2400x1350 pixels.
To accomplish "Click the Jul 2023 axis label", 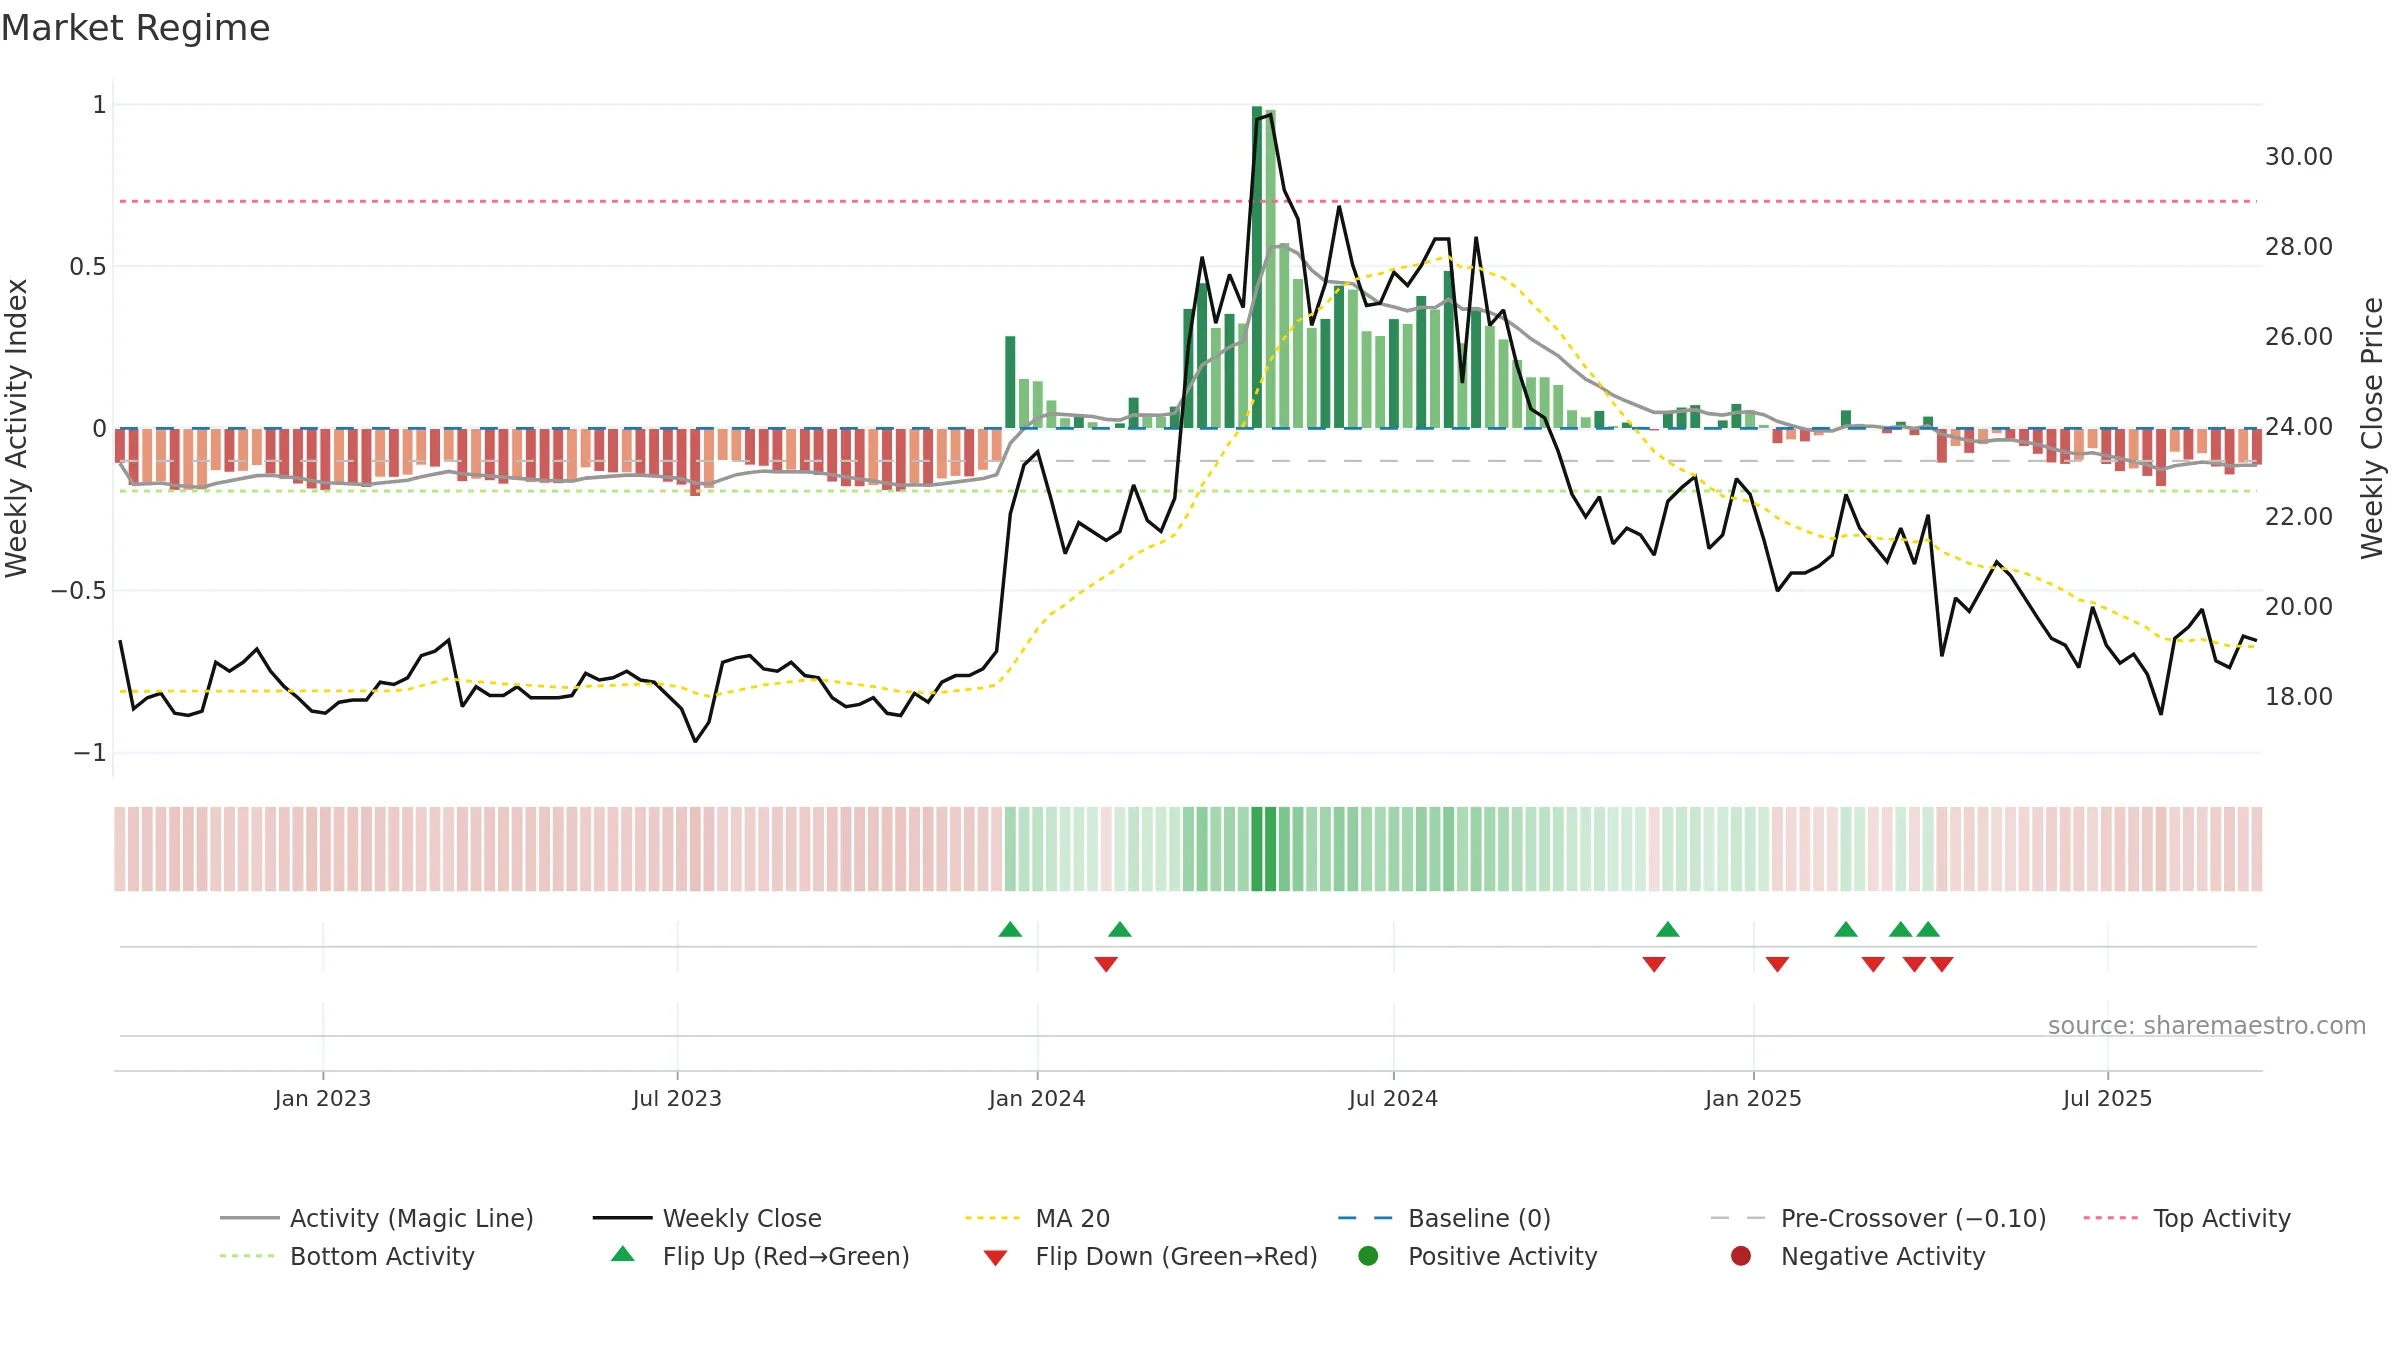I will click(677, 1098).
